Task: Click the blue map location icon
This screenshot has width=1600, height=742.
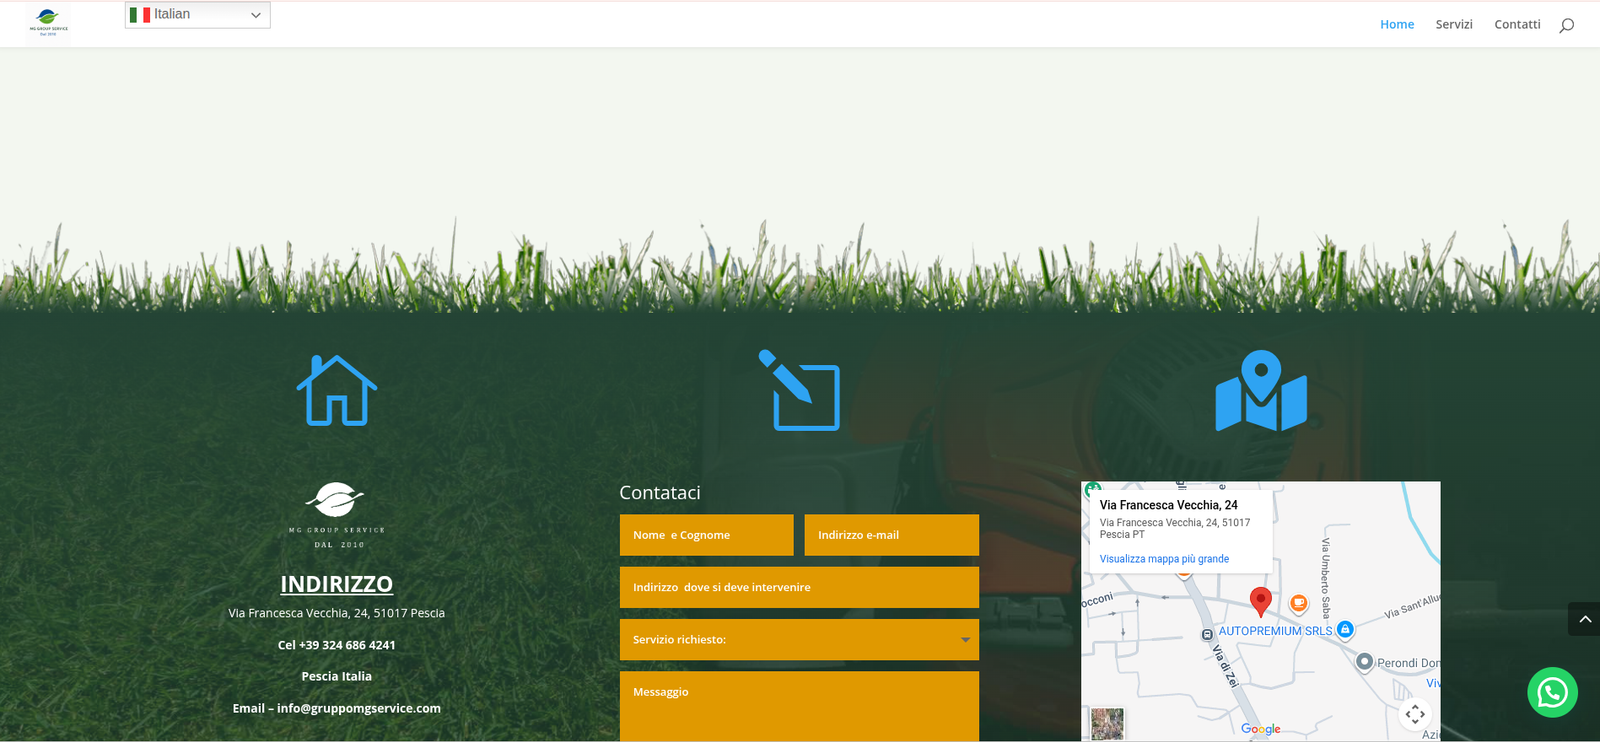Action: point(1261,391)
